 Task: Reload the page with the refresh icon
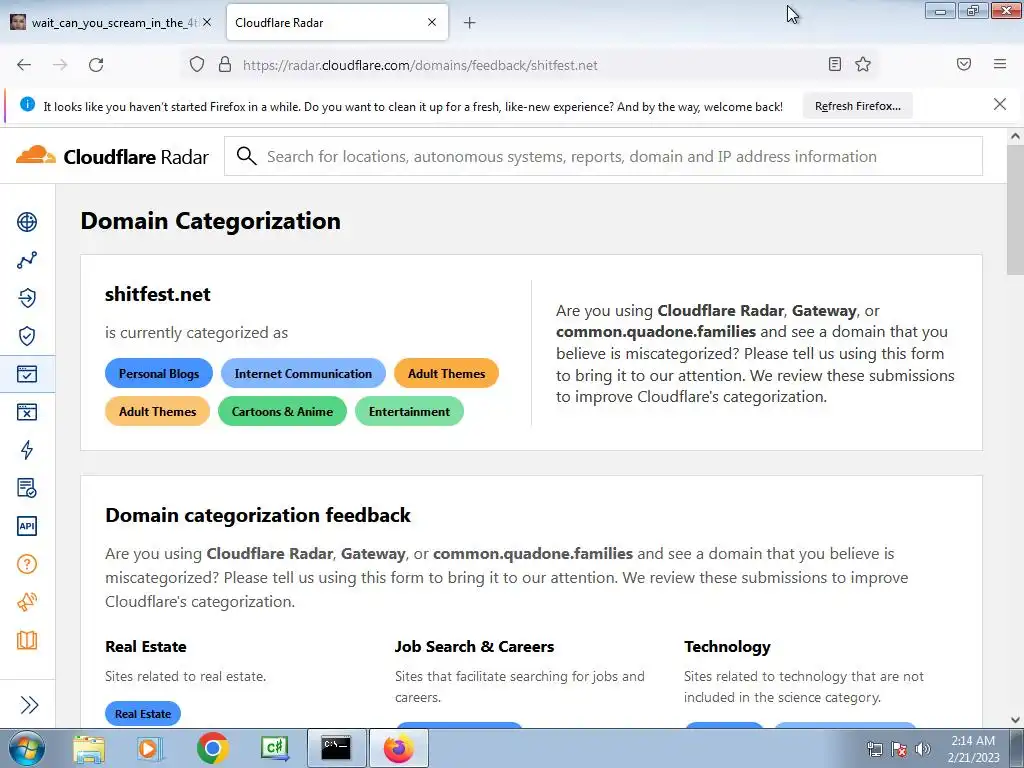96,65
